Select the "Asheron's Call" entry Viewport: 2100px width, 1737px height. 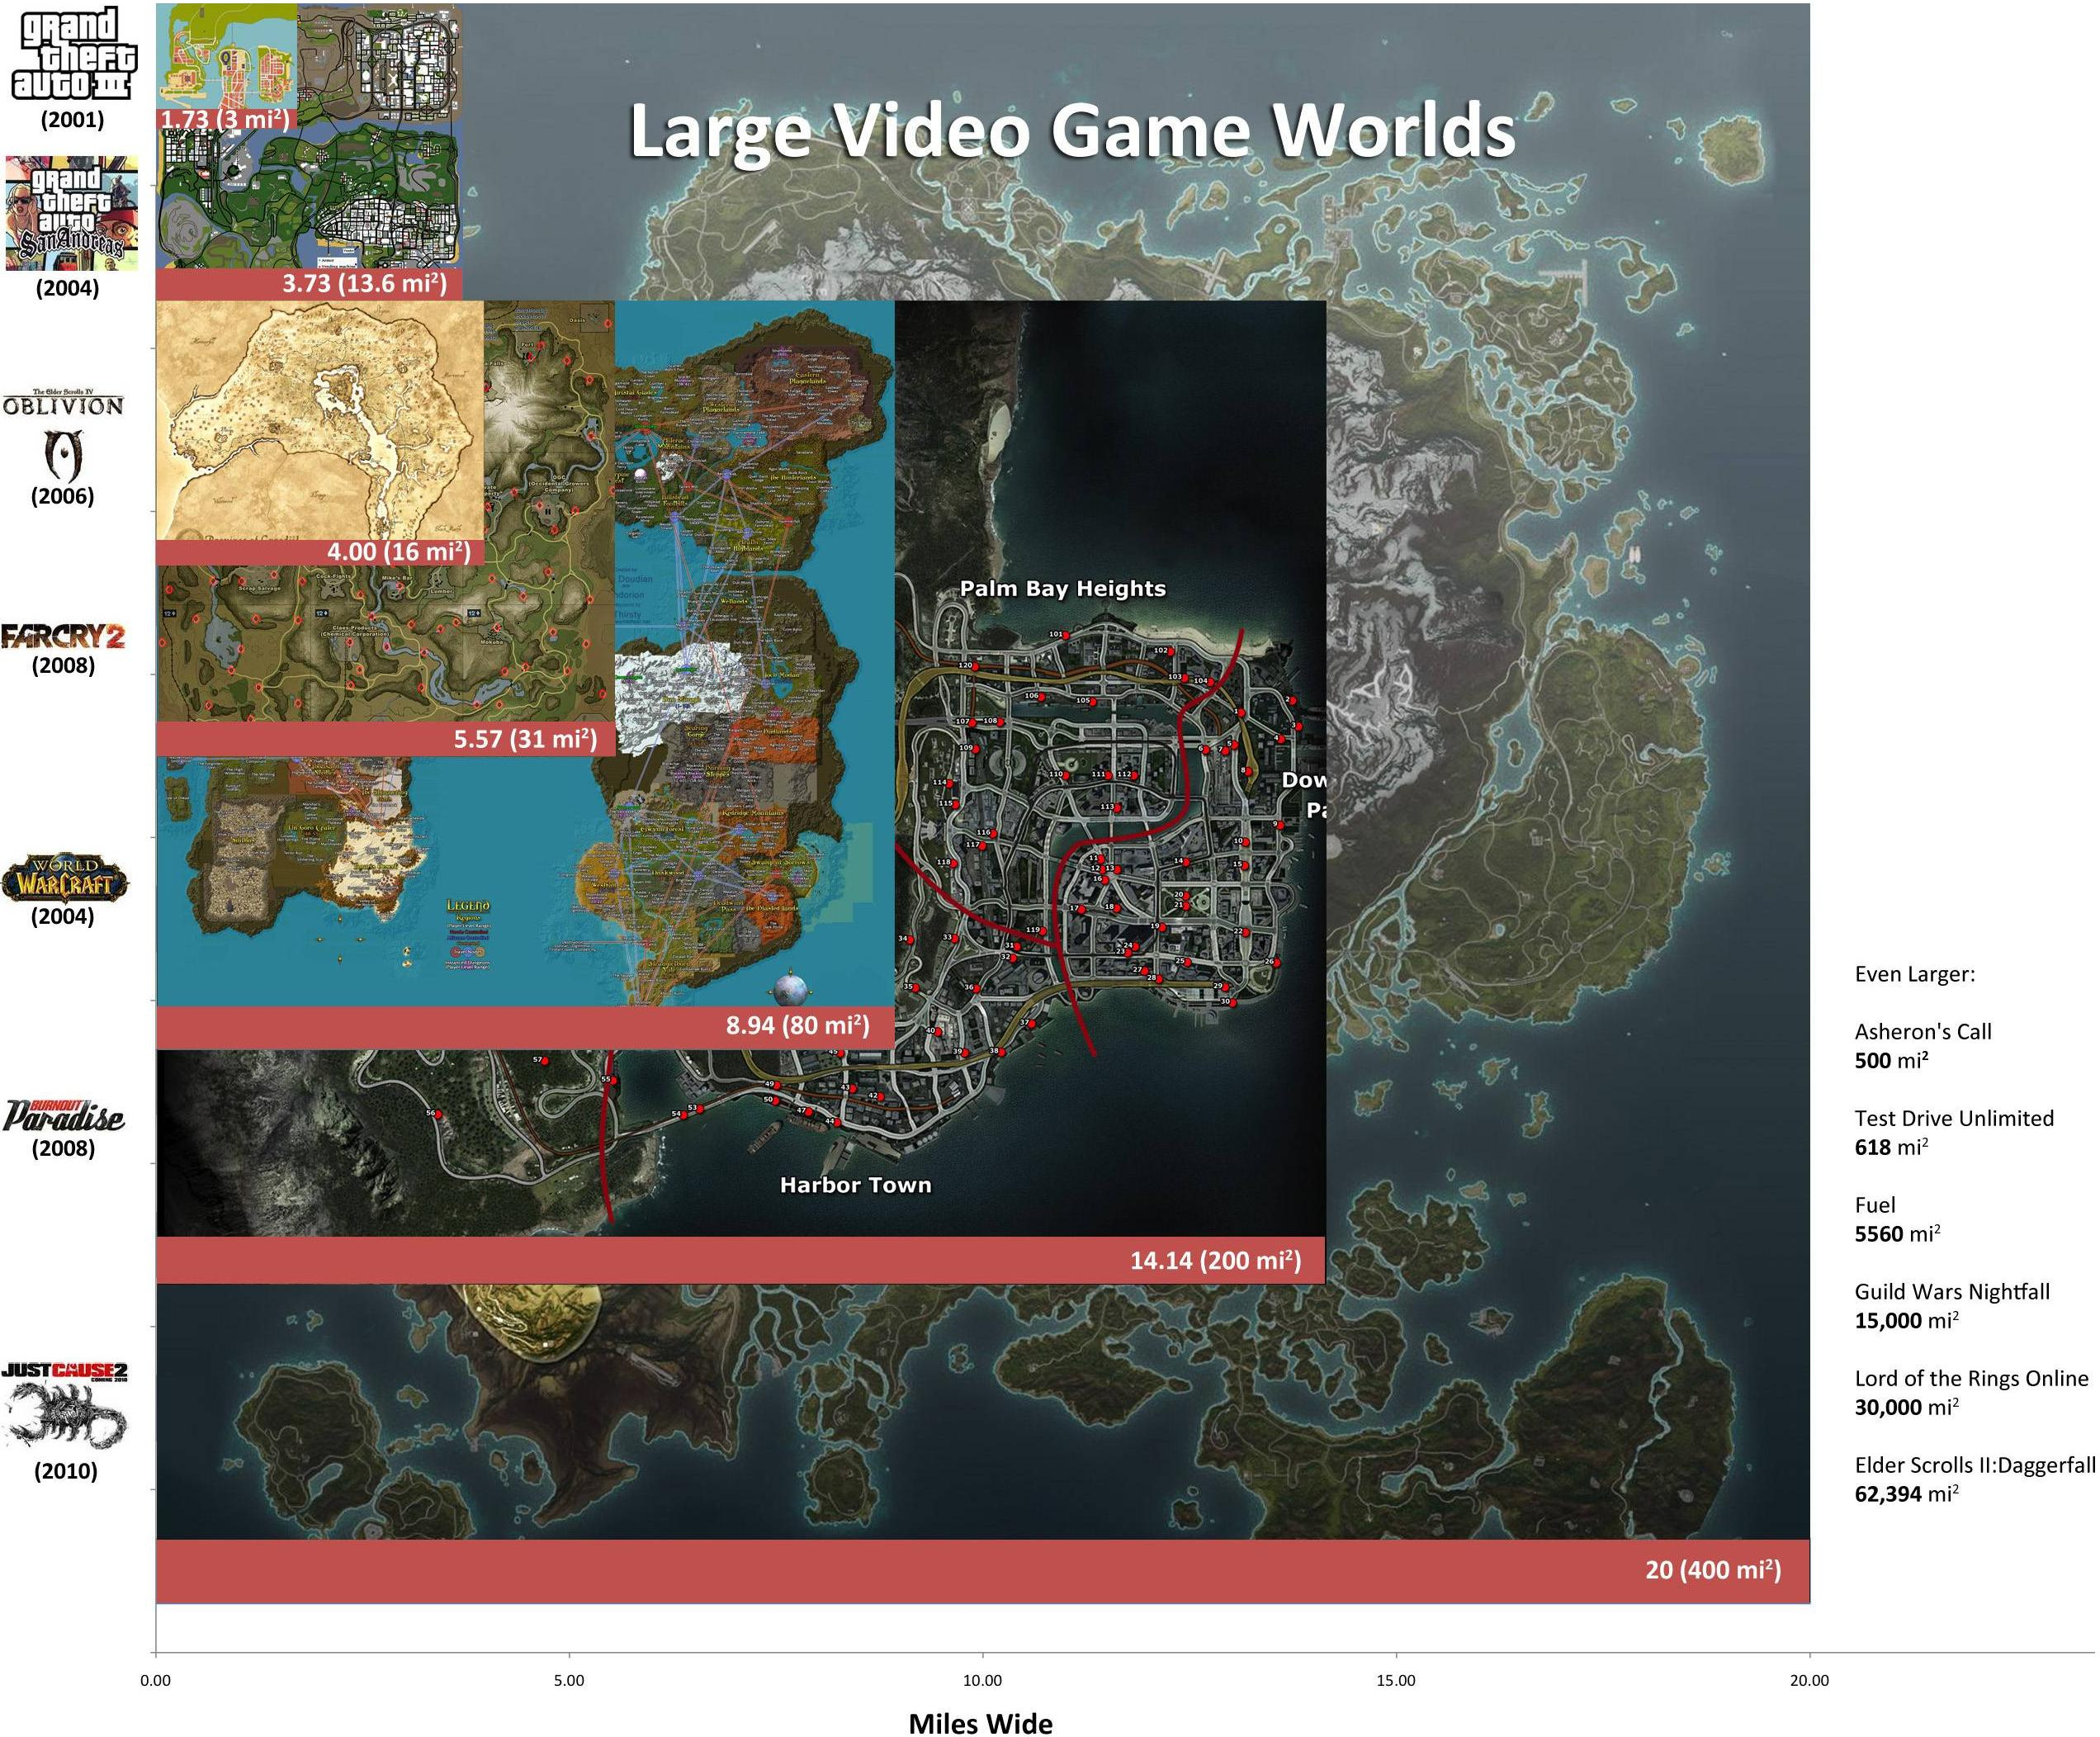click(1923, 1031)
